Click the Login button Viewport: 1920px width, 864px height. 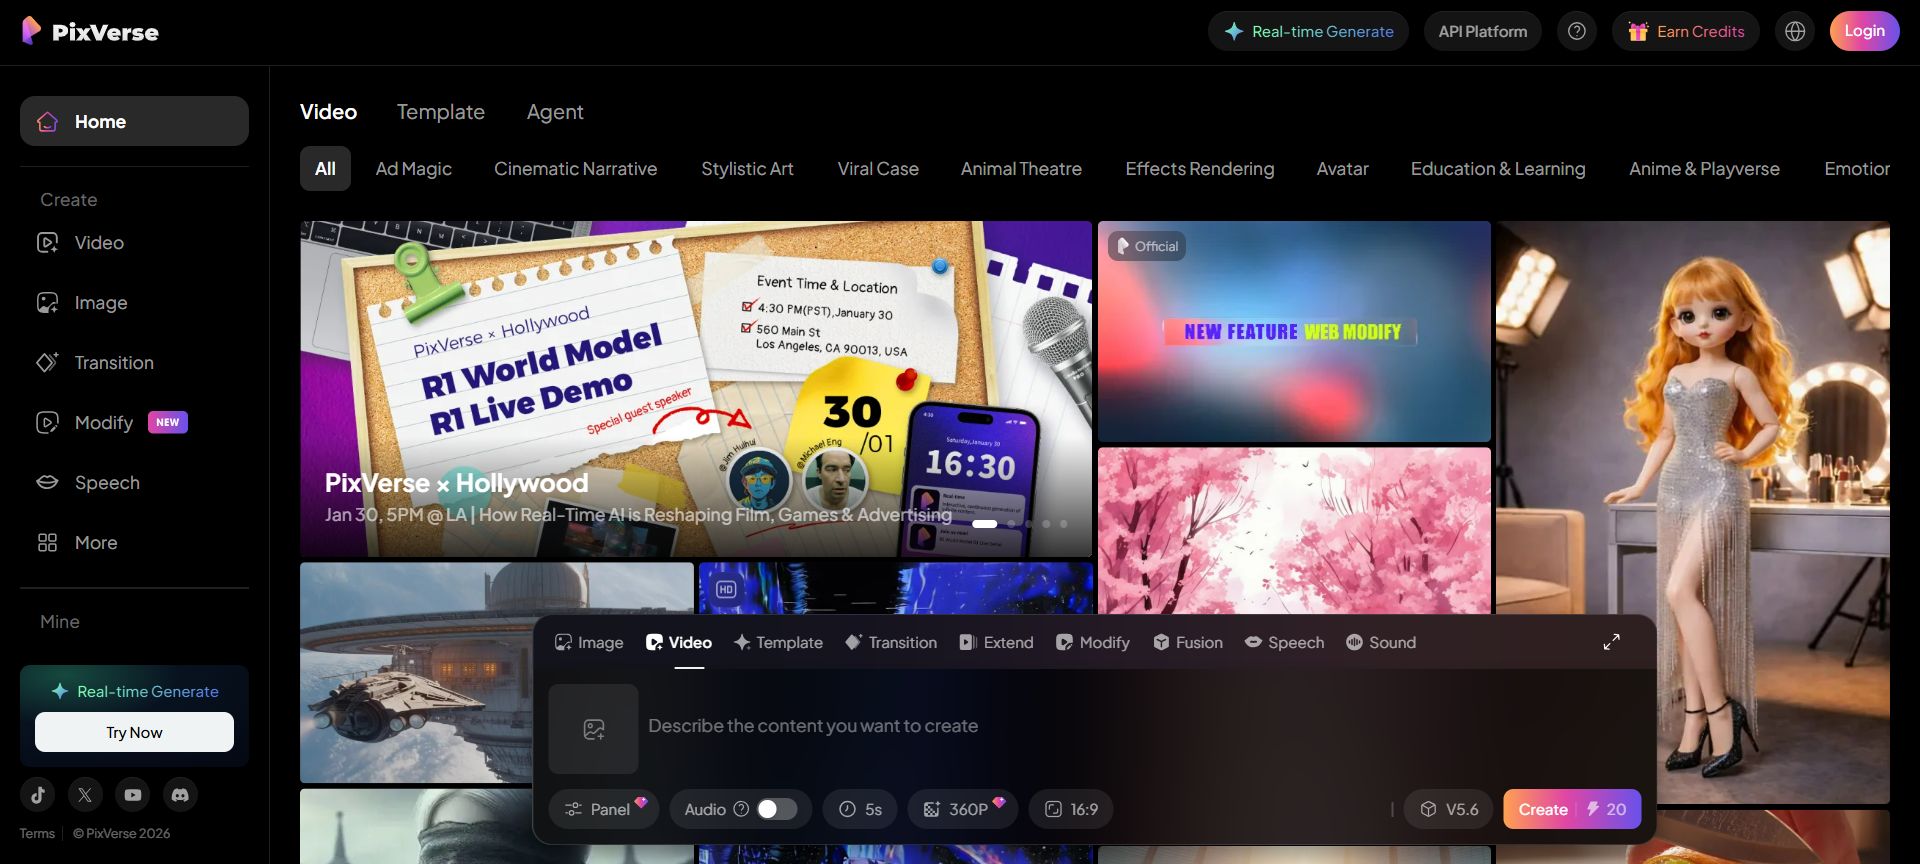[x=1864, y=31]
